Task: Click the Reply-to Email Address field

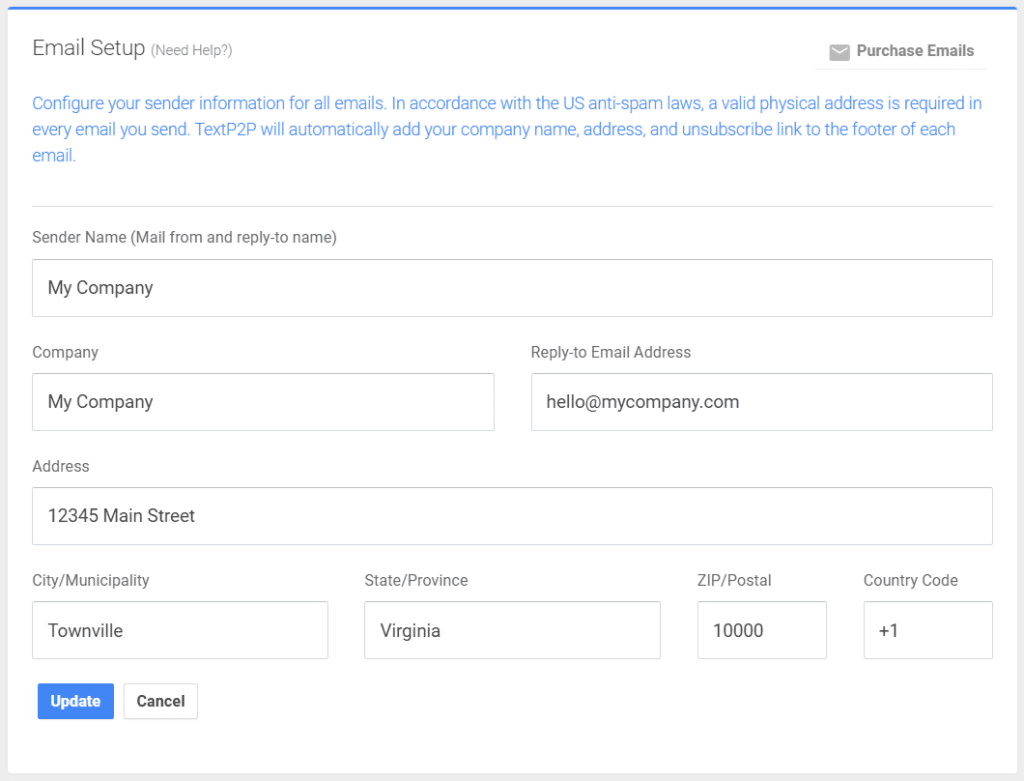Action: (x=762, y=402)
